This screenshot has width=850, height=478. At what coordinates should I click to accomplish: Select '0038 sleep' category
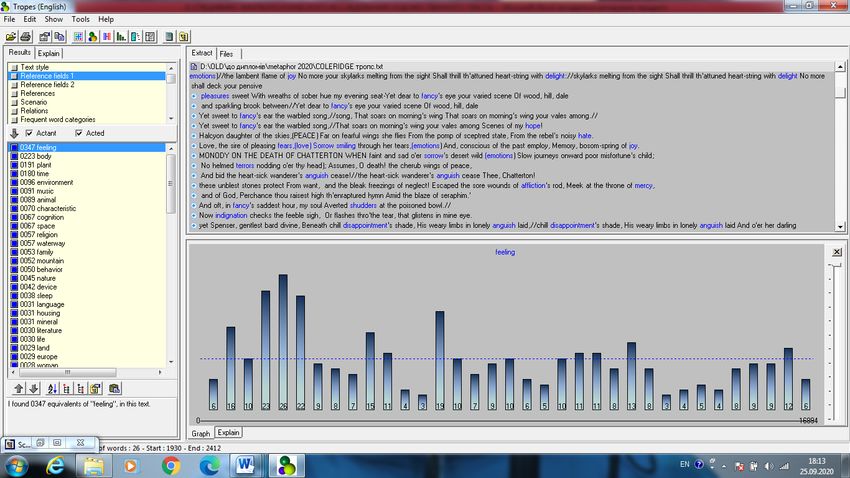pos(36,295)
